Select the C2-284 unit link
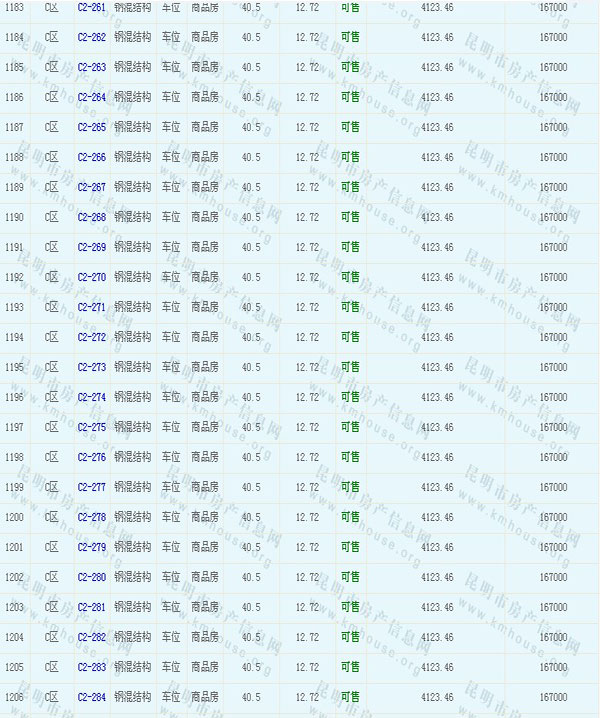Screen dimensions: 600x718 tap(91, 698)
